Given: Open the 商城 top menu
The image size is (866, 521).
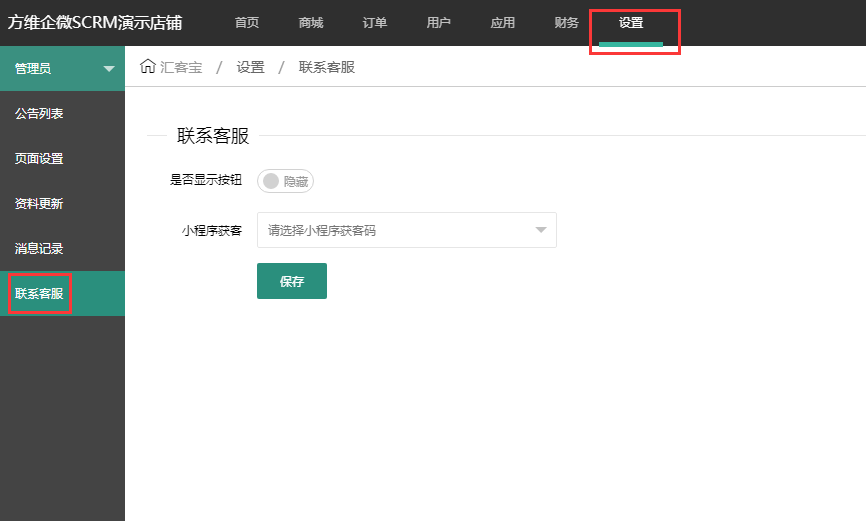Looking at the screenshot, I should [310, 23].
